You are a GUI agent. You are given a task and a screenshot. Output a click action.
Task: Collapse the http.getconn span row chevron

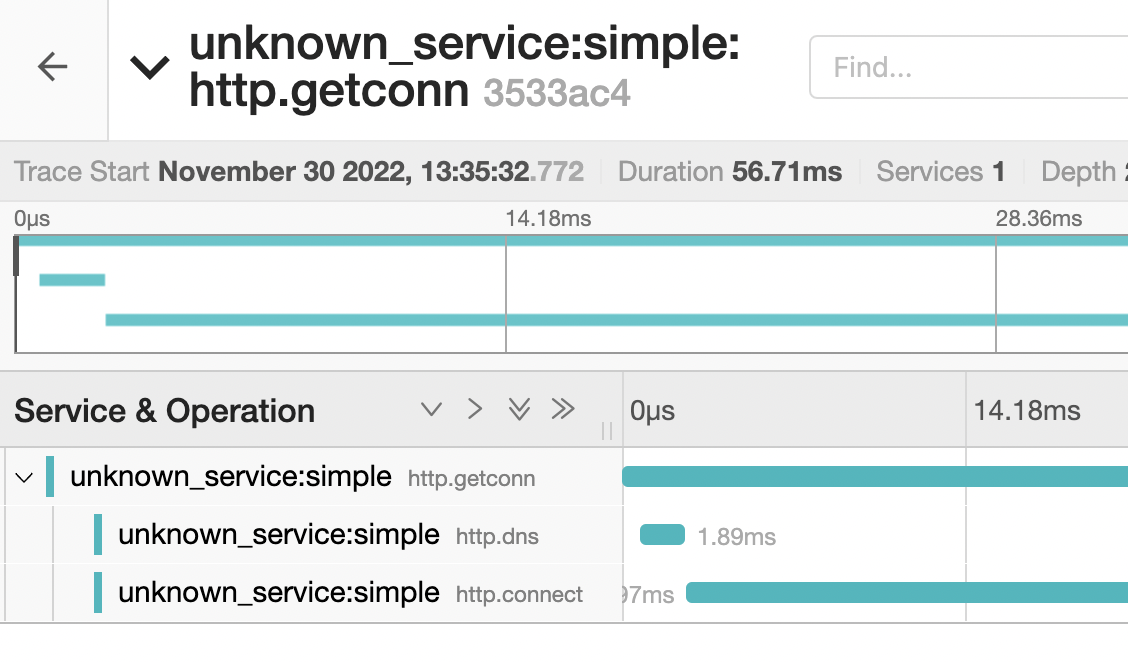click(x=24, y=477)
